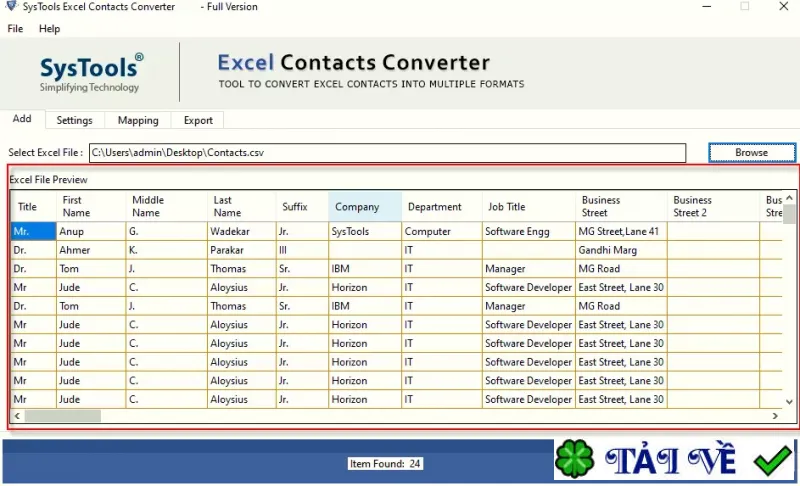Click the Browse button

click(x=752, y=152)
